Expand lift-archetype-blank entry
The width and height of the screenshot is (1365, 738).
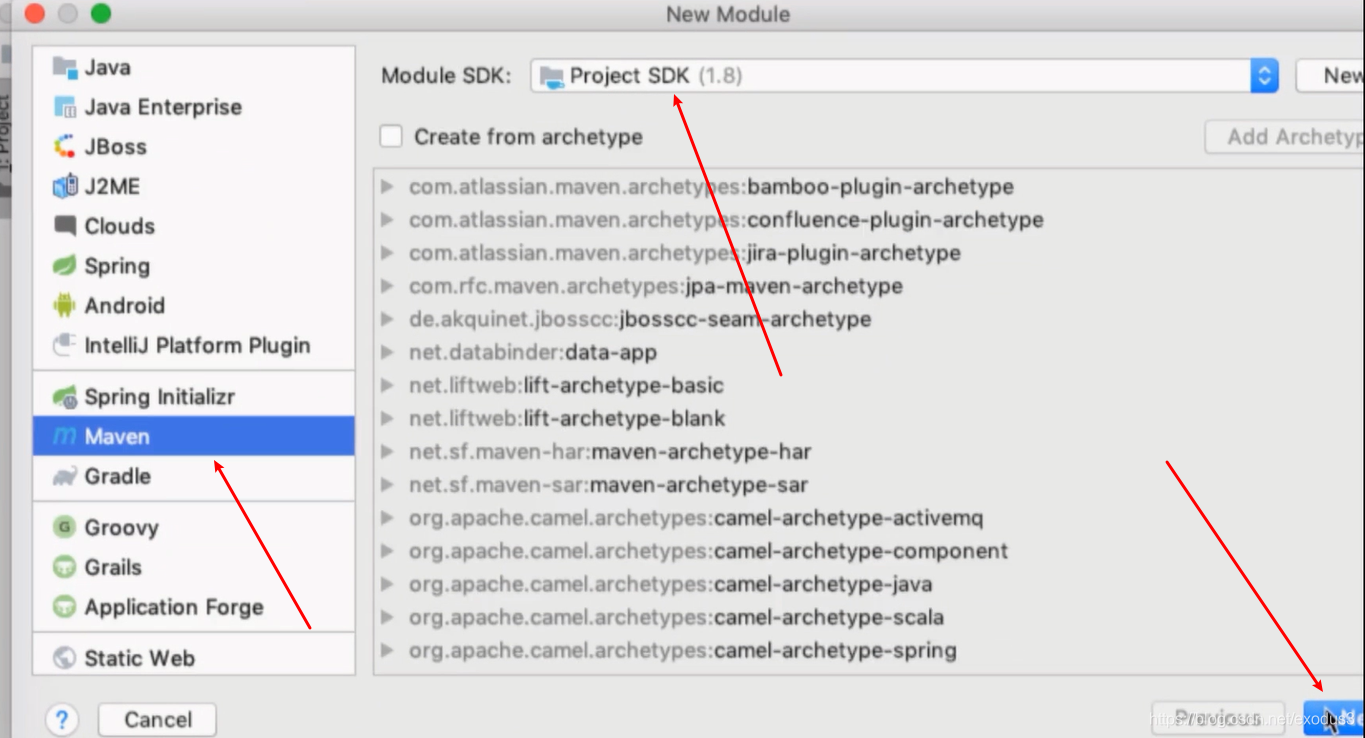[x=388, y=419]
